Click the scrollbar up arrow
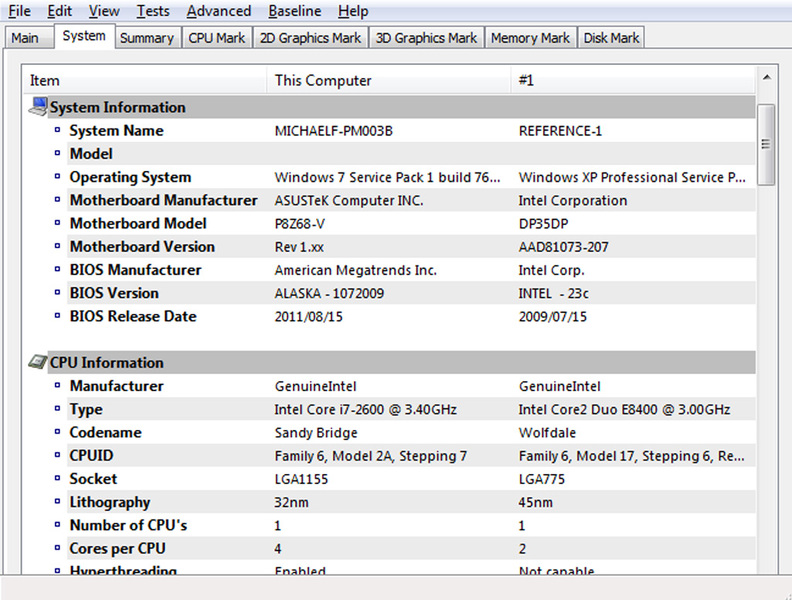 click(766, 77)
